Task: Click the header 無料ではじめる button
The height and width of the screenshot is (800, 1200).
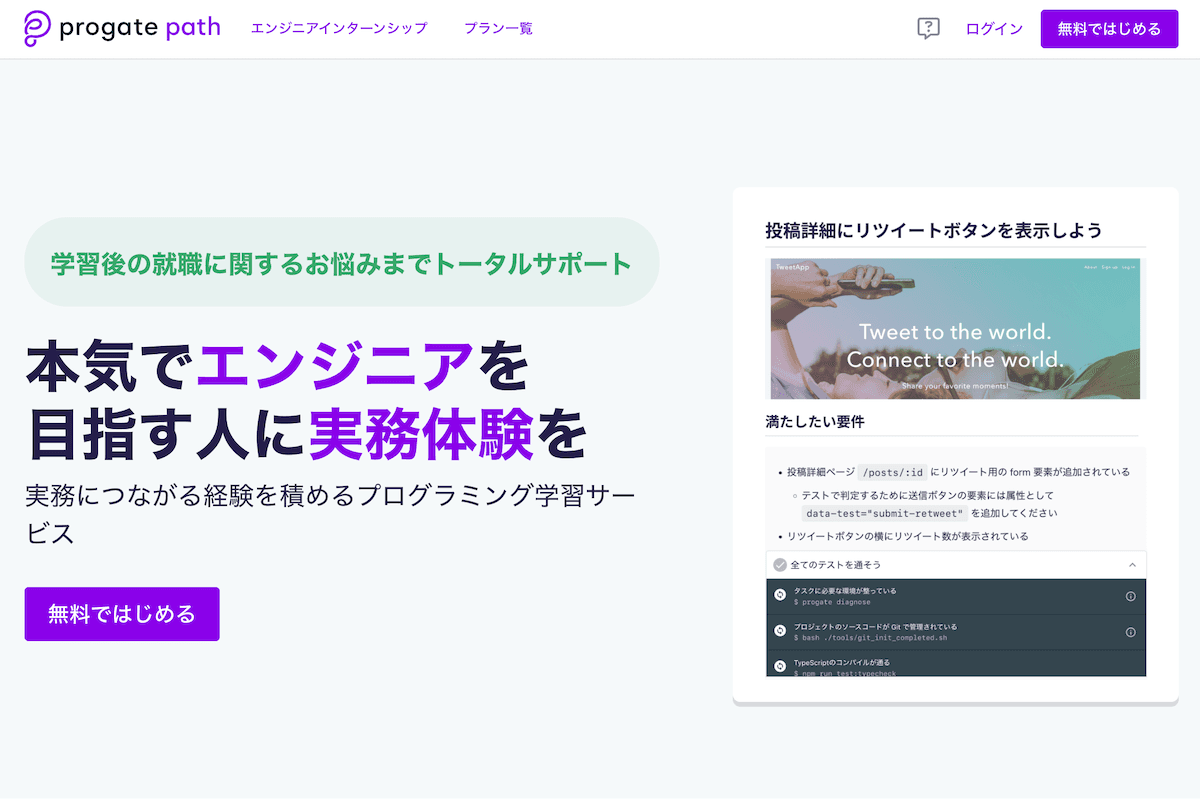Action: pyautogui.click(x=1110, y=29)
